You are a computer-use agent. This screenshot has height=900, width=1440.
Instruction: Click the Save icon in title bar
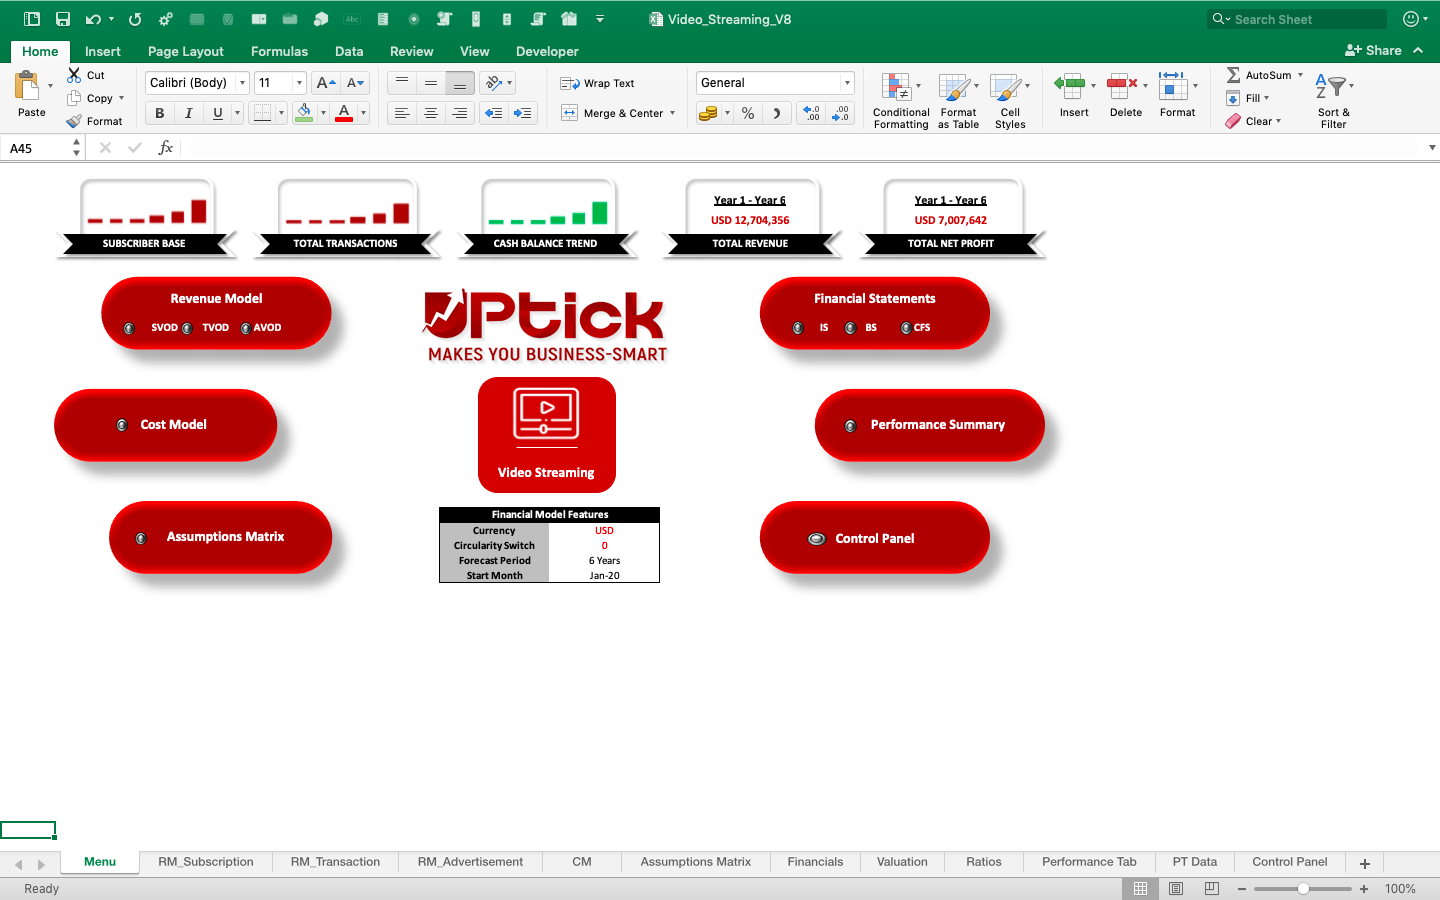(62, 19)
